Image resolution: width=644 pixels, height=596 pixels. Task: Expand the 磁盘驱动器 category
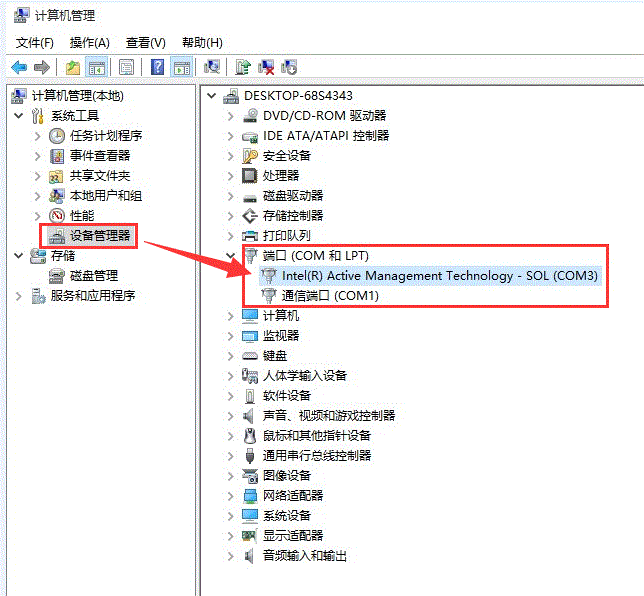230,196
